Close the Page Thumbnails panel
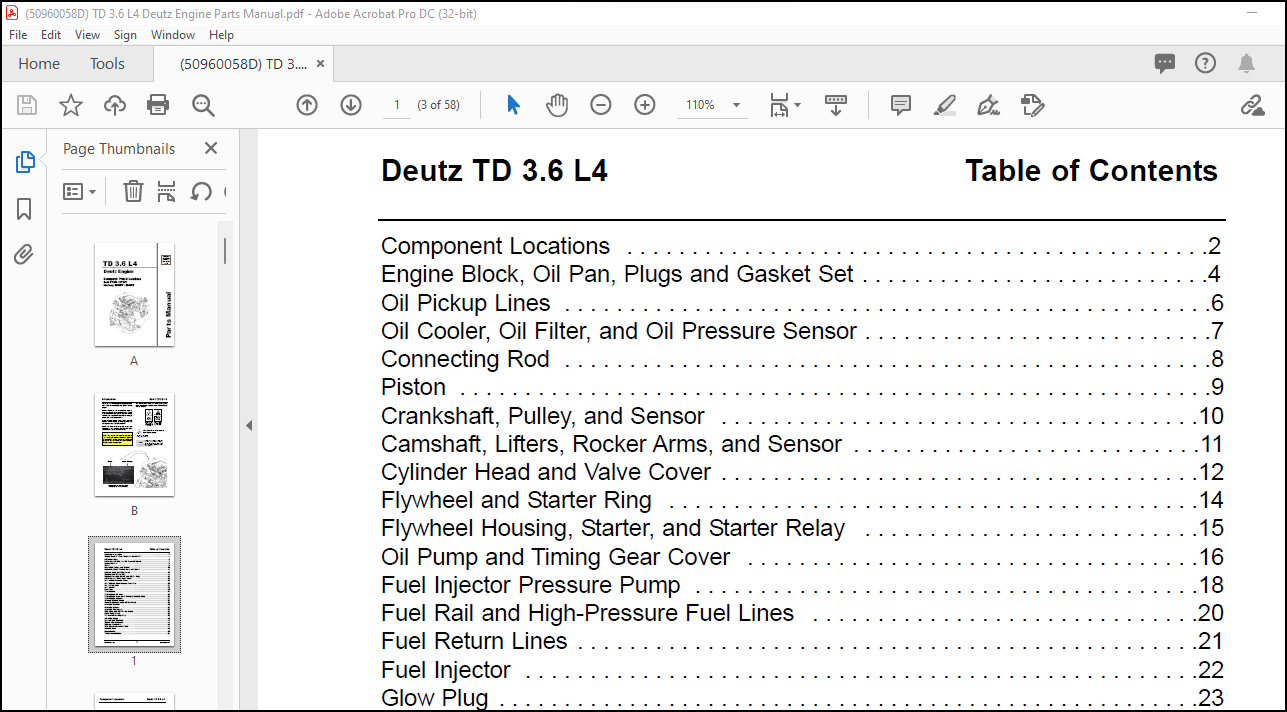Viewport: 1287px width, 712px height. [211, 148]
